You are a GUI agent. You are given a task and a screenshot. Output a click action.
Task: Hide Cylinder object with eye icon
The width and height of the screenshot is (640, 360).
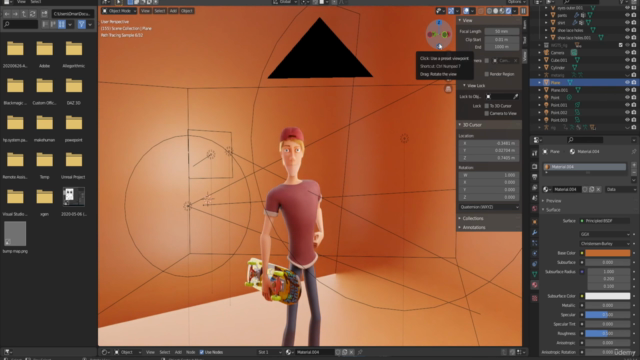point(627,68)
